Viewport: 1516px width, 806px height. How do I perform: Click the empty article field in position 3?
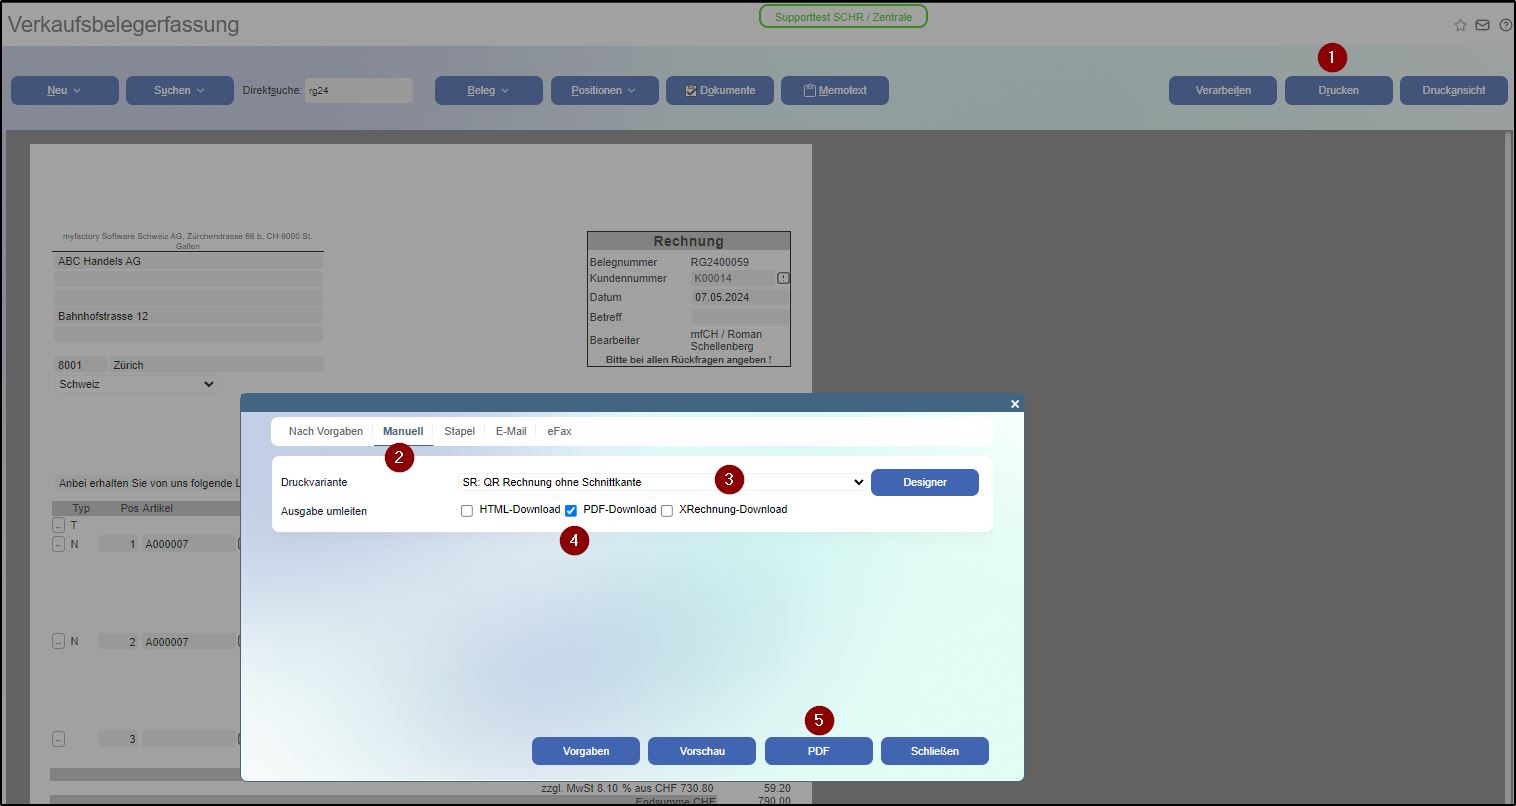(x=188, y=739)
